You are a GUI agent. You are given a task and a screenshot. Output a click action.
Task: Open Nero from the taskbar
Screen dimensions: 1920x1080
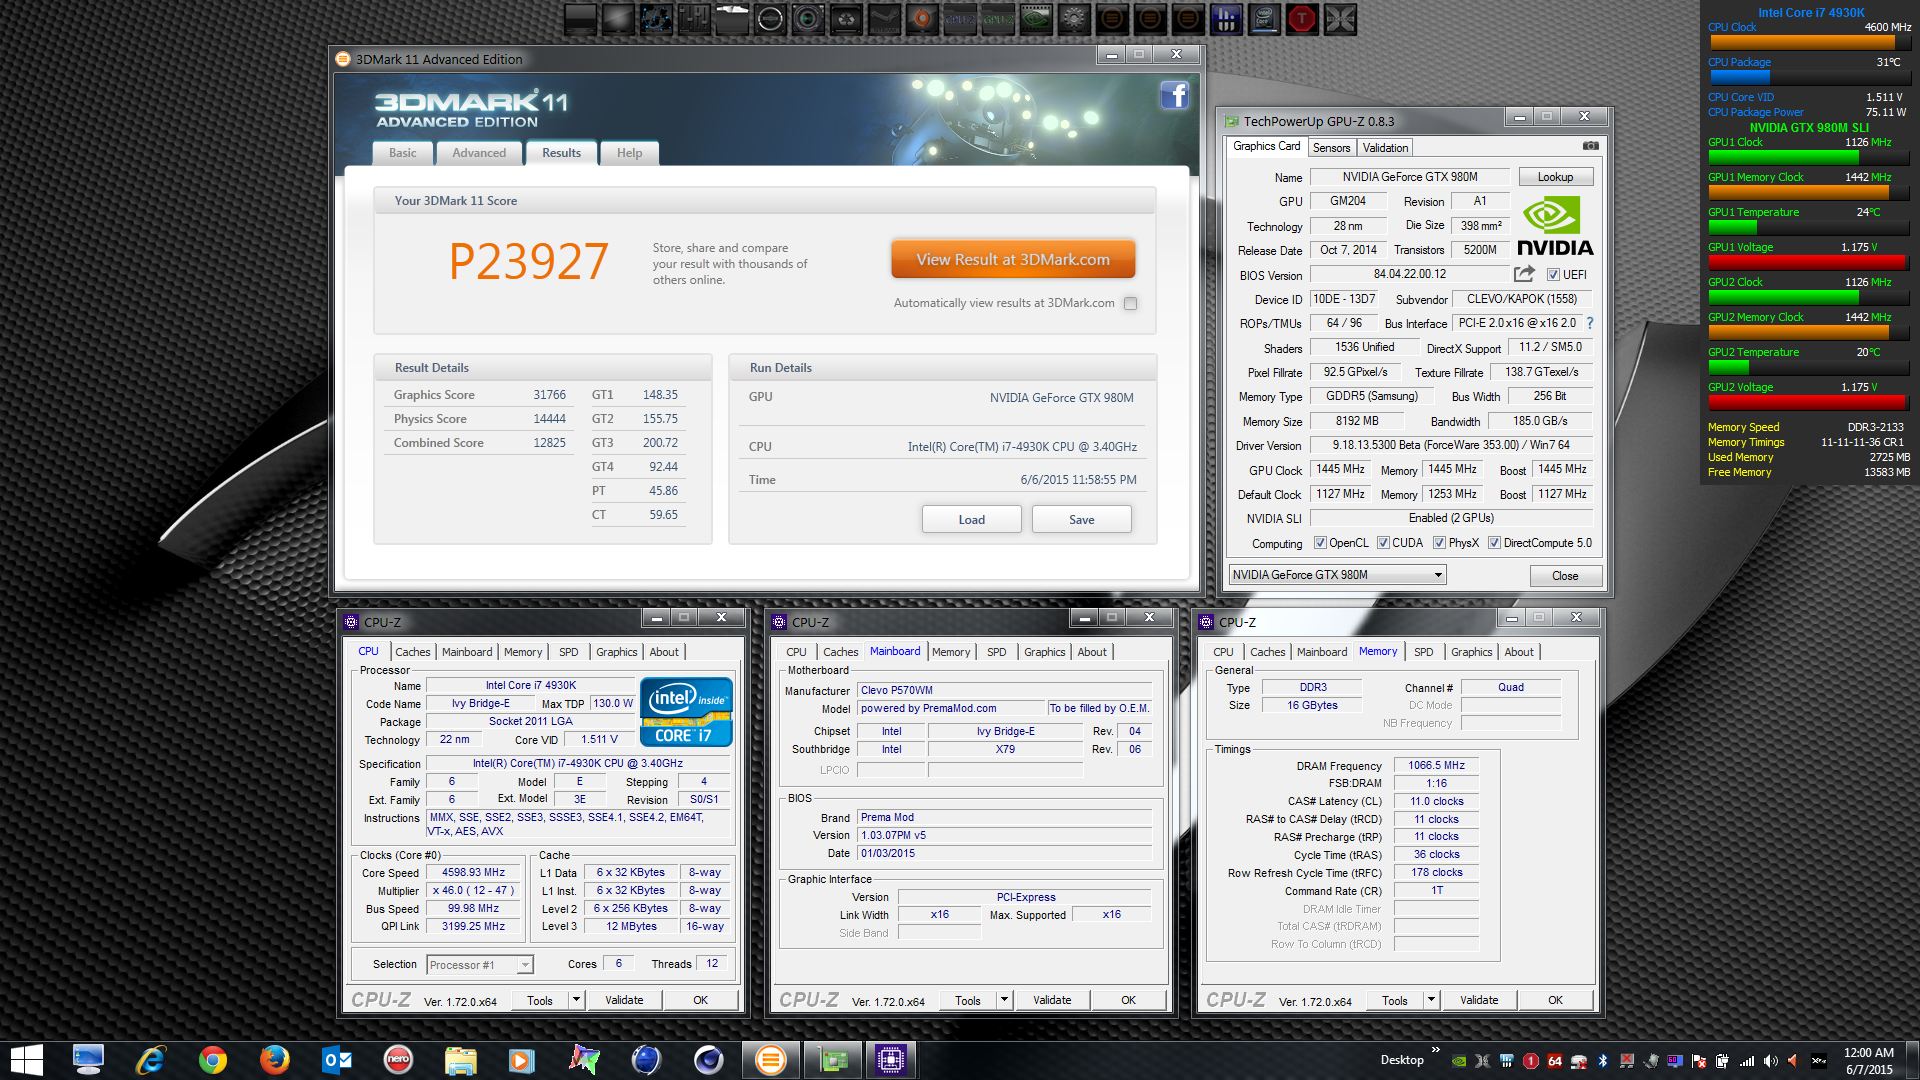click(398, 1060)
